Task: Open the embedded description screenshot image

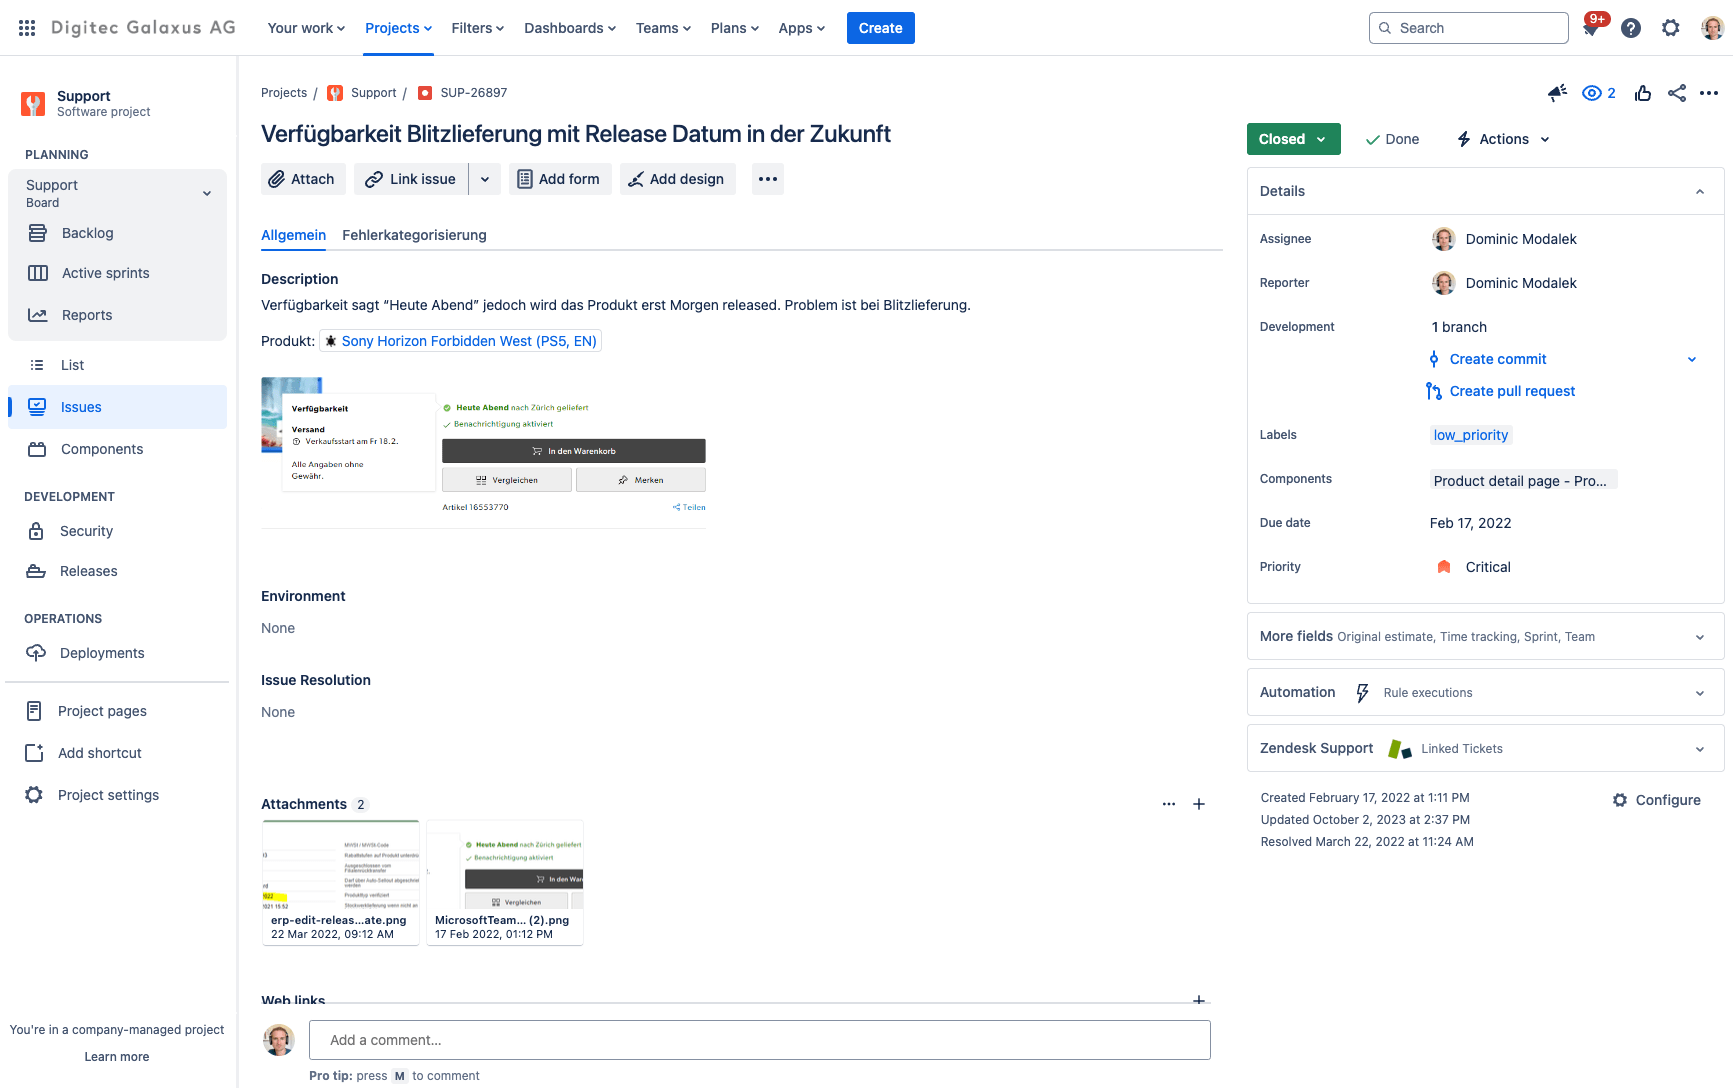Action: click(483, 452)
